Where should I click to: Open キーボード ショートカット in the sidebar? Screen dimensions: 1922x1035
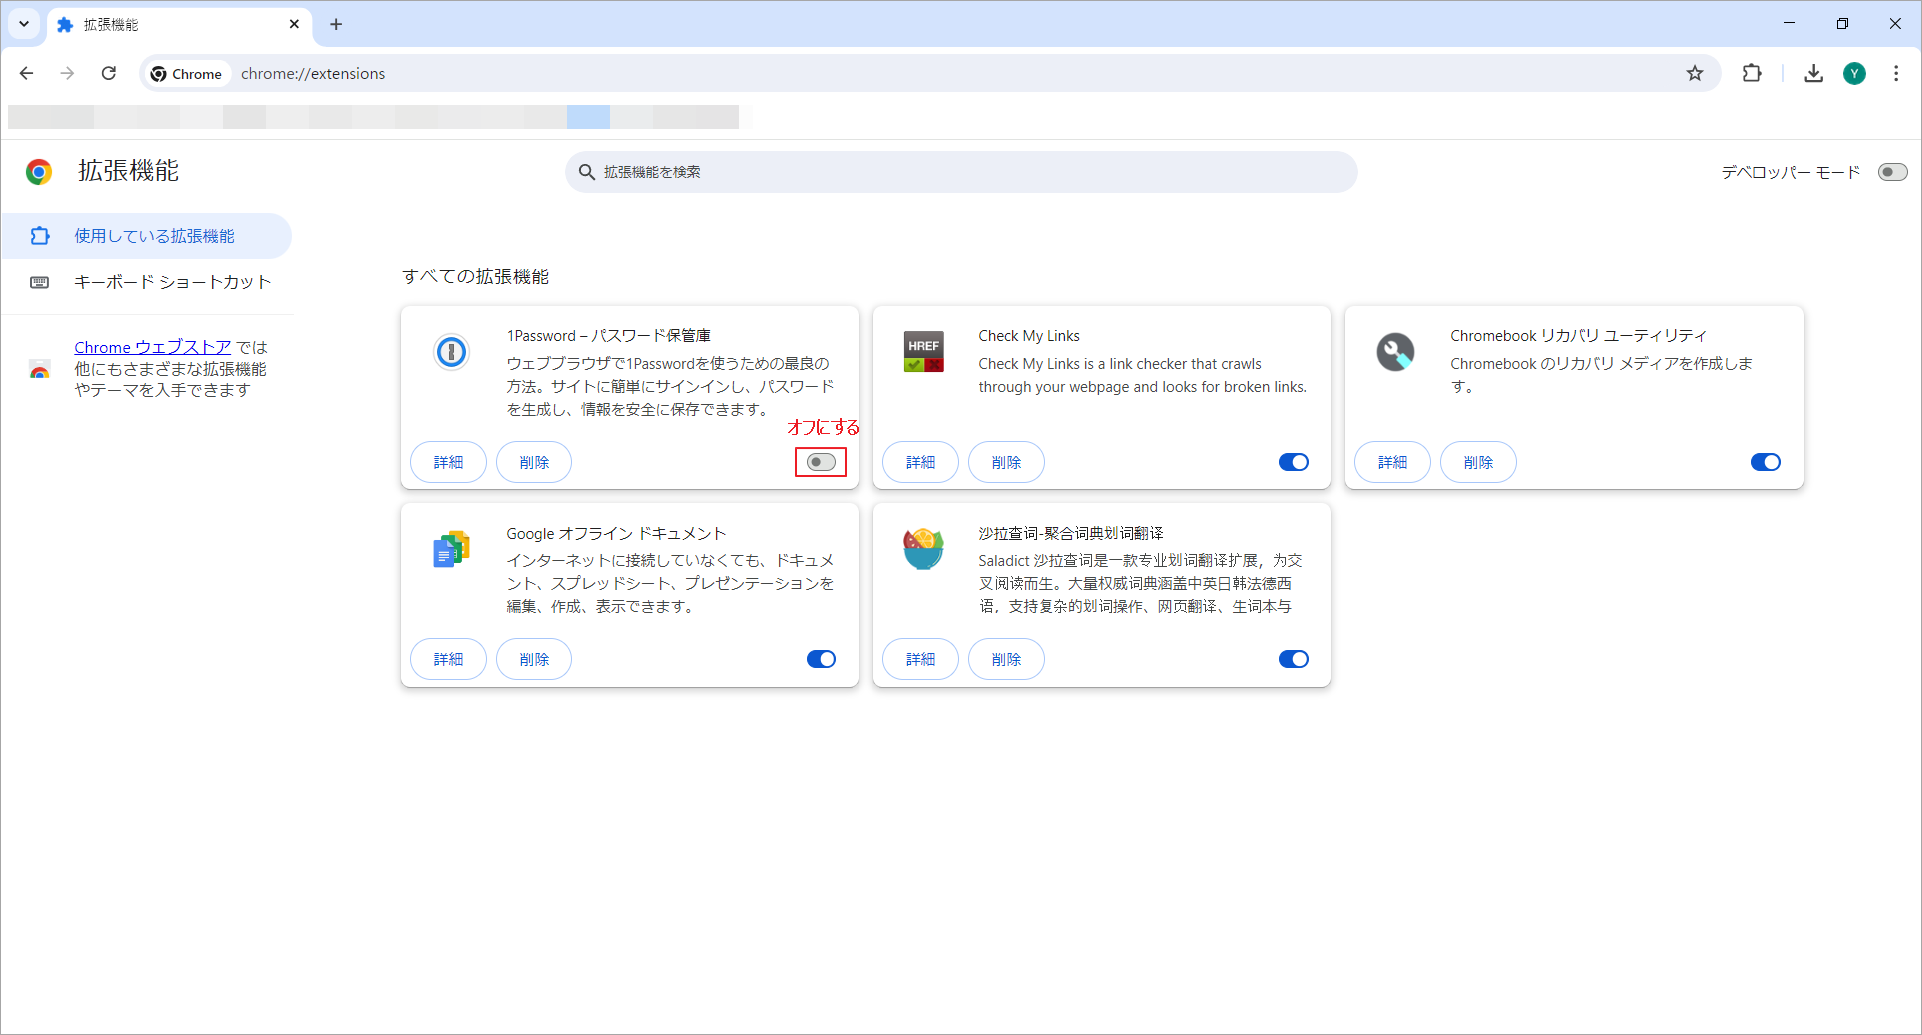click(146, 282)
